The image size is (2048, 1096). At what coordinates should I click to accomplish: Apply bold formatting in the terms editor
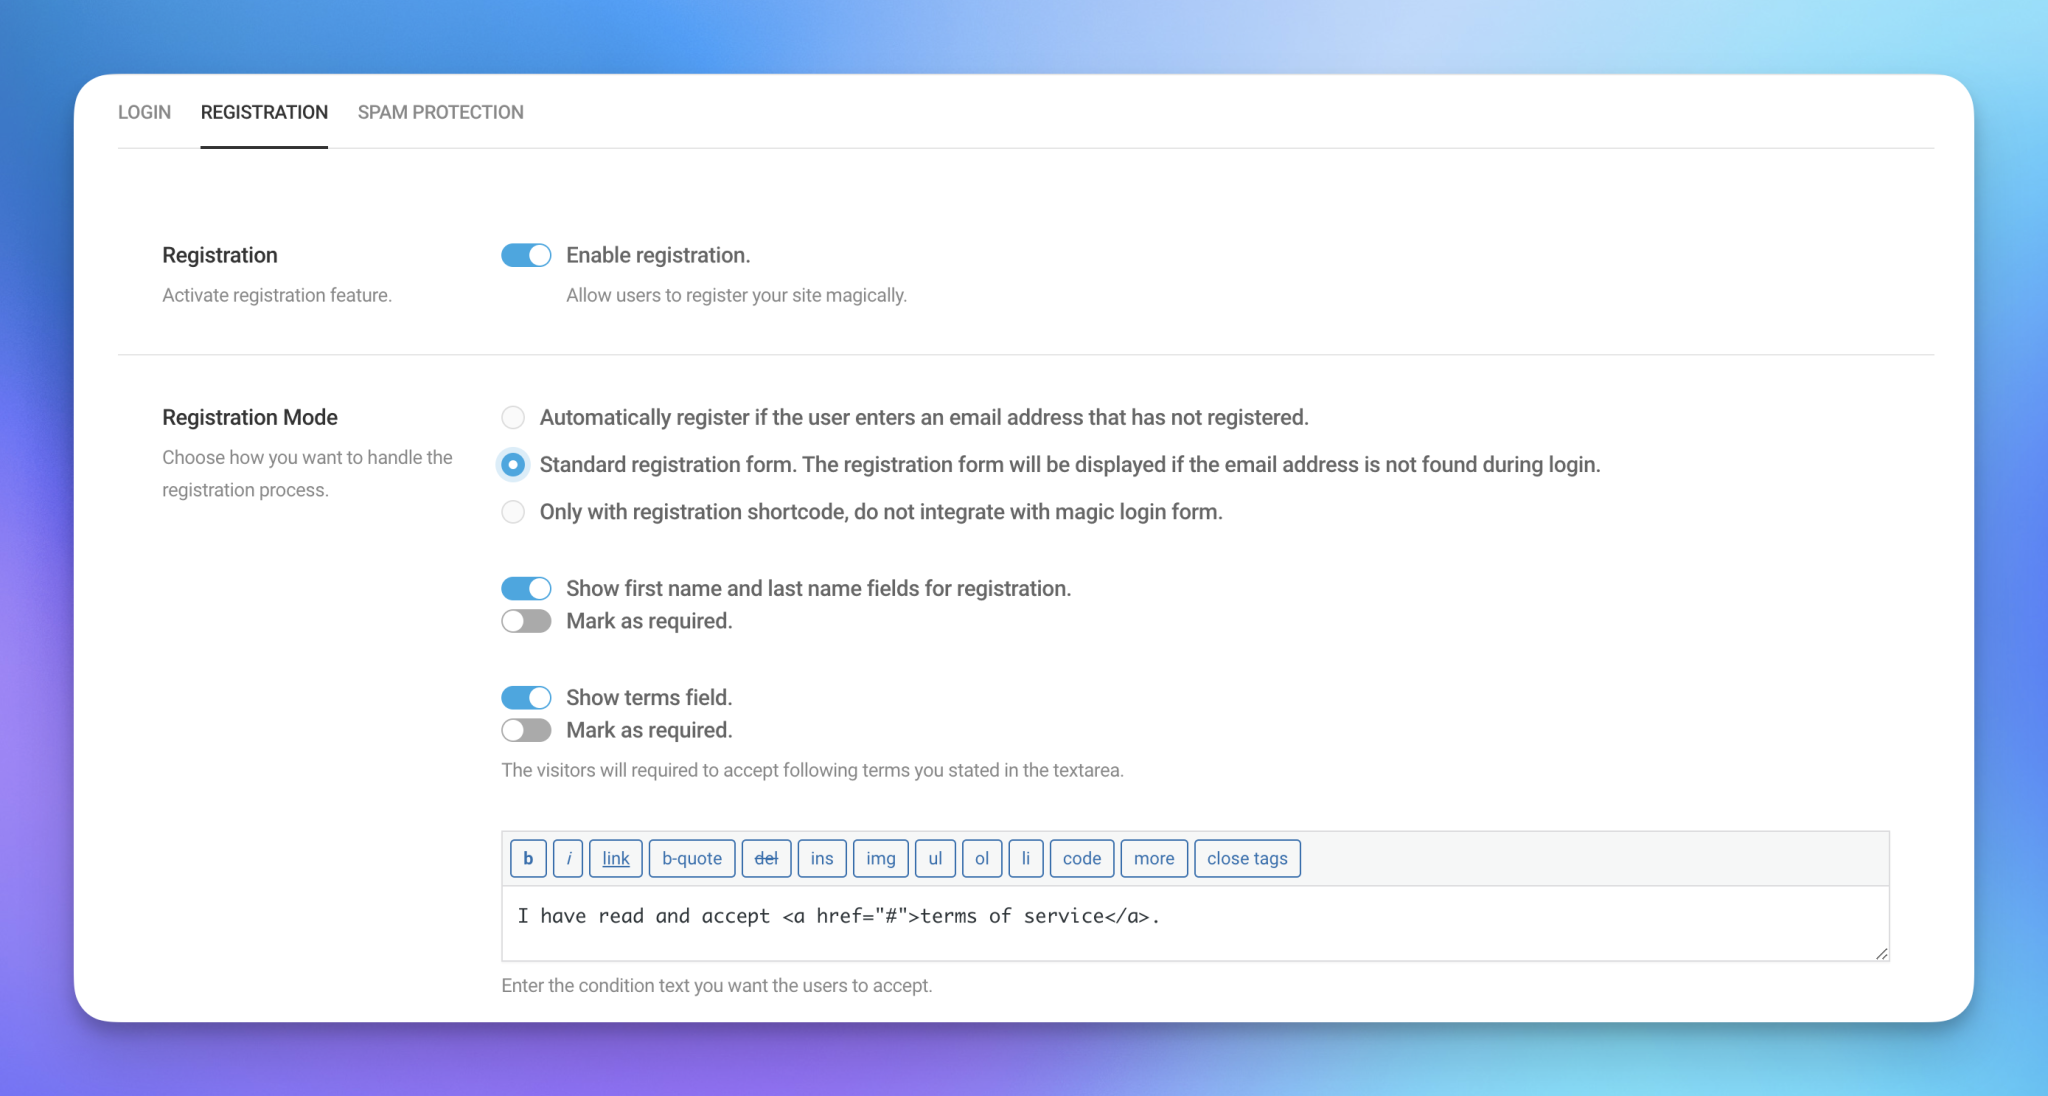(527, 858)
